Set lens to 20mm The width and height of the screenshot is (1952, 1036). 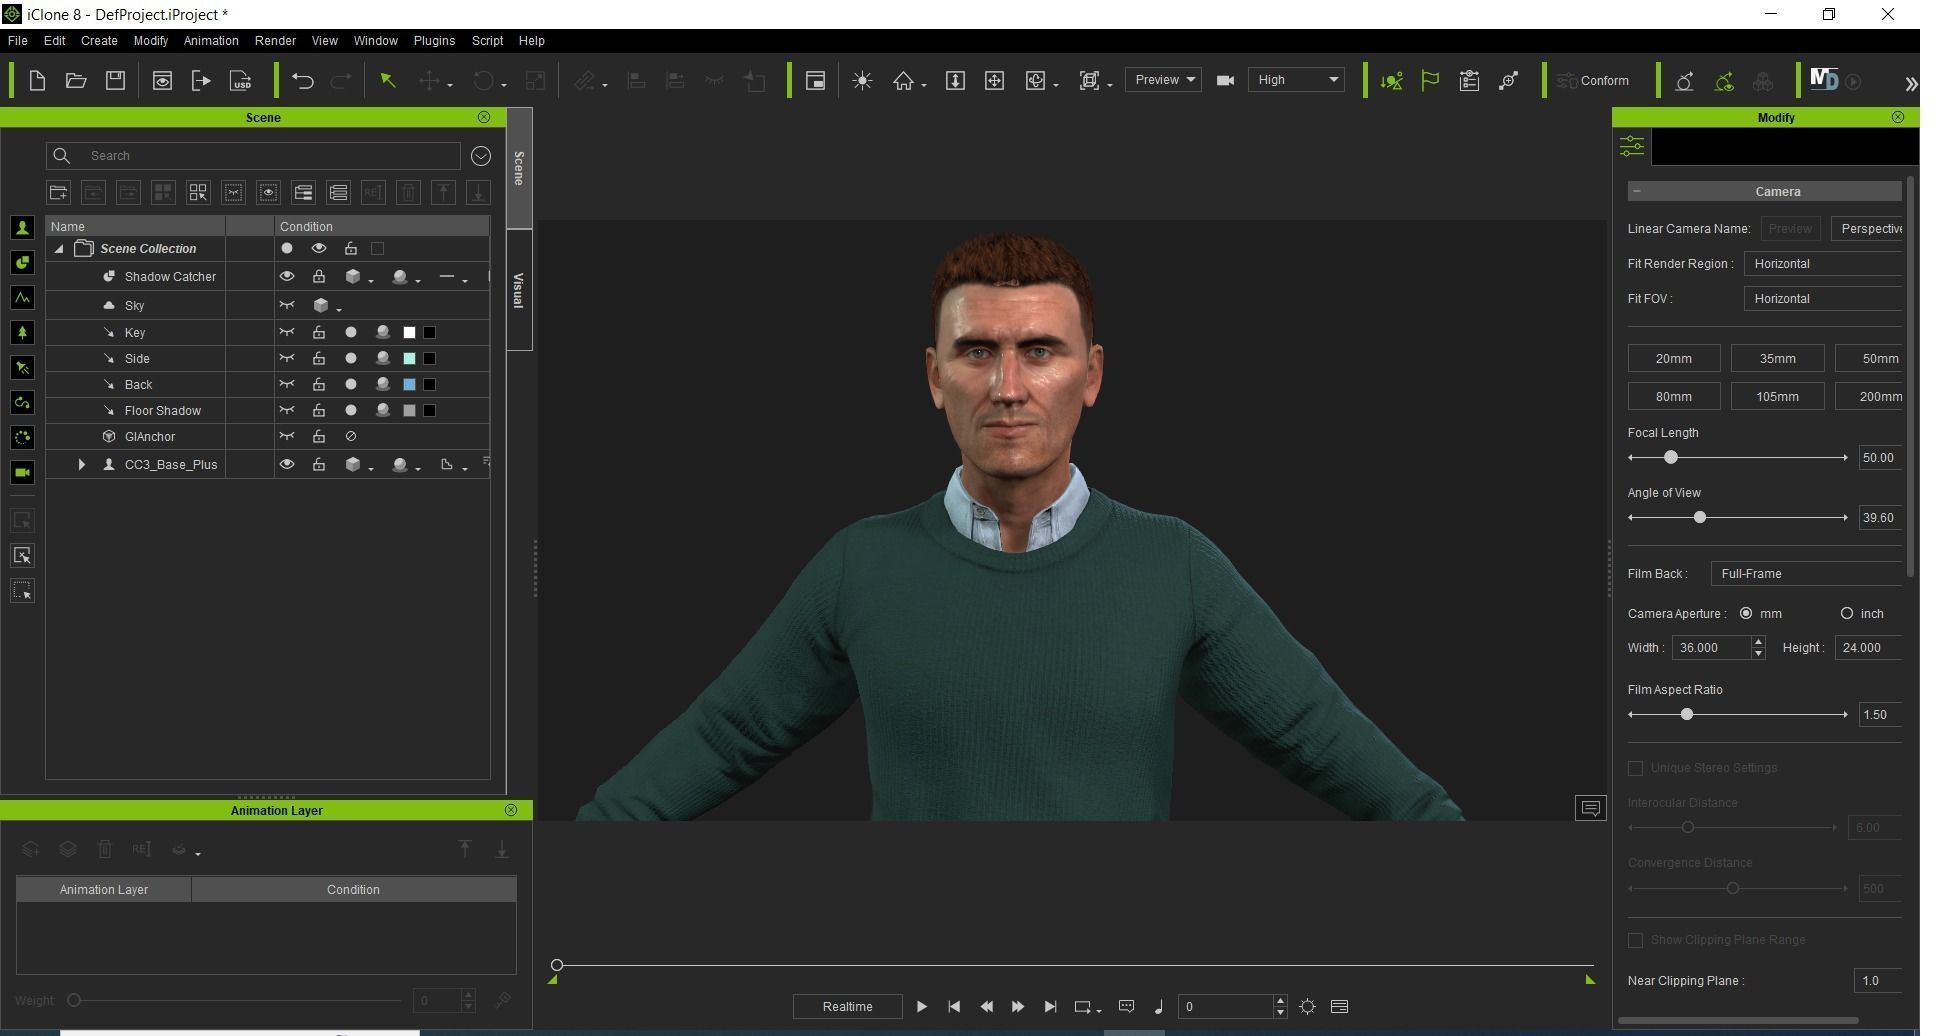[1674, 359]
